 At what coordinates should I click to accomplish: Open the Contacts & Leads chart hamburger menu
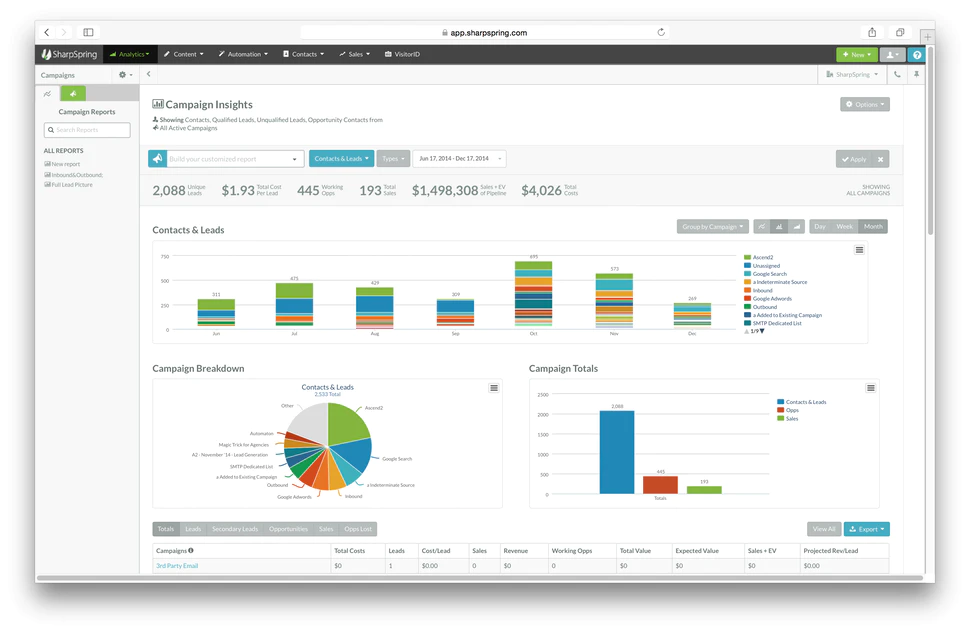point(858,251)
